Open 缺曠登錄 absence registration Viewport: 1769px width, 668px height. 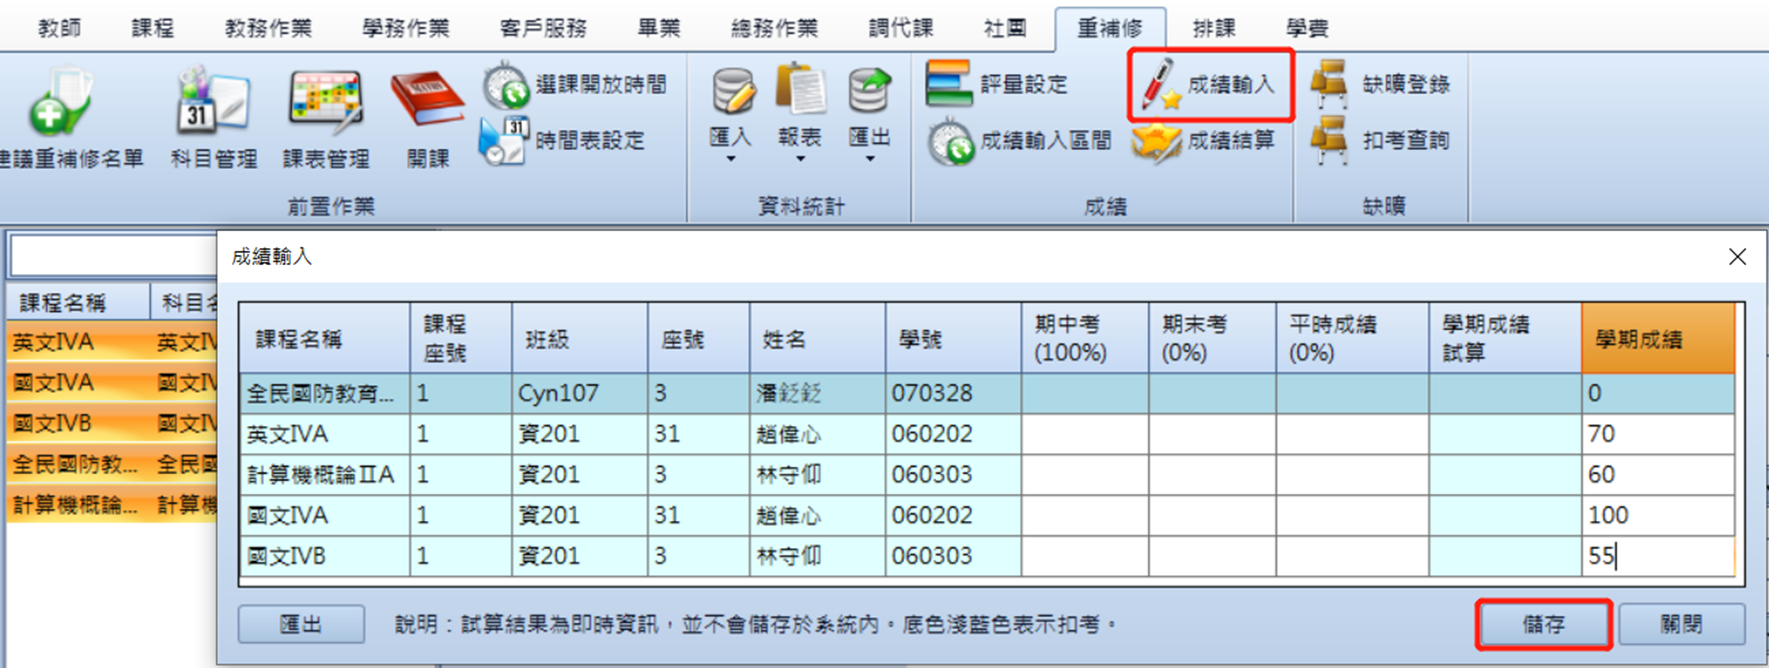[x=1381, y=84]
